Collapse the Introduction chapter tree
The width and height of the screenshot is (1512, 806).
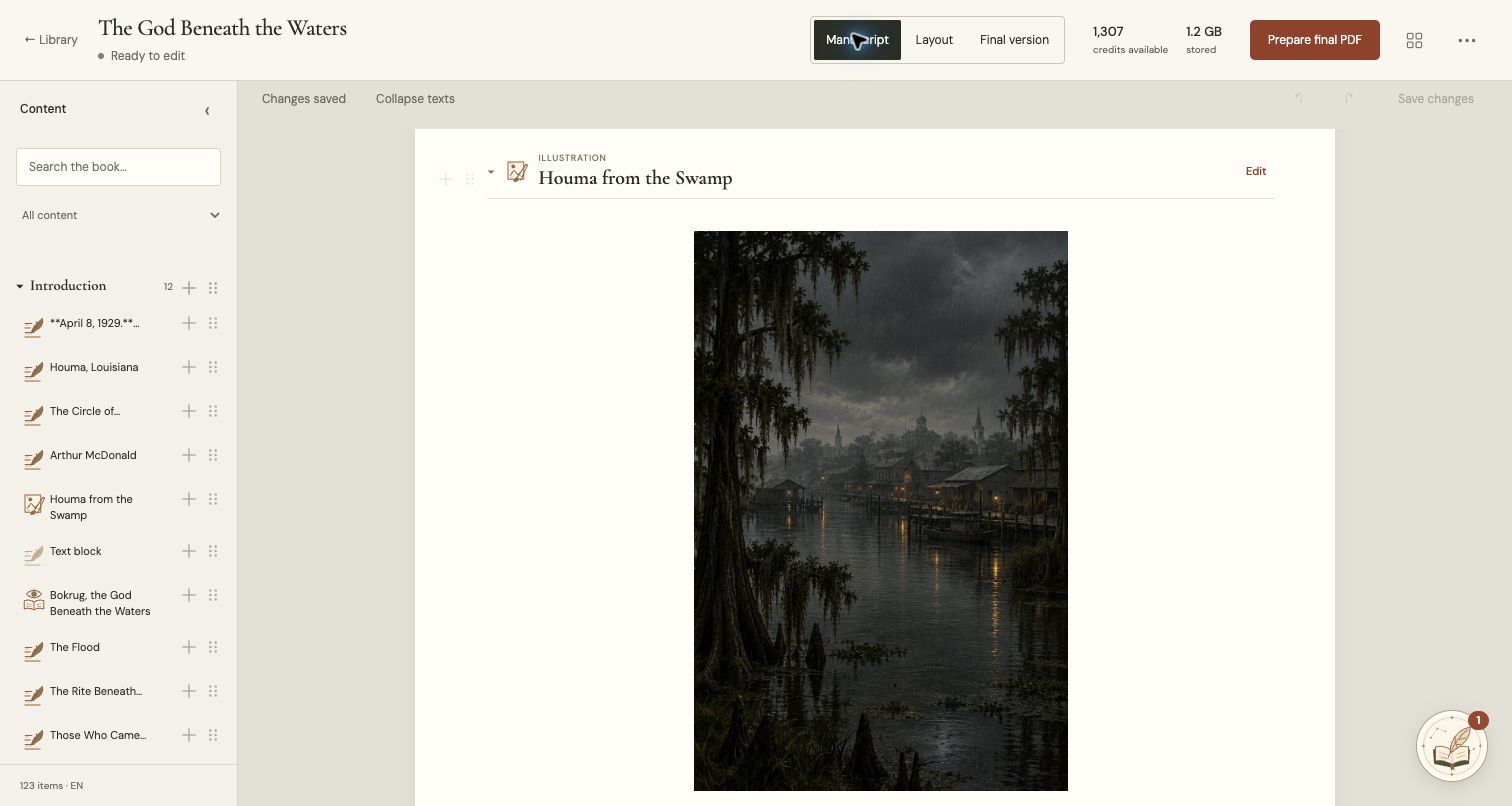point(19,286)
